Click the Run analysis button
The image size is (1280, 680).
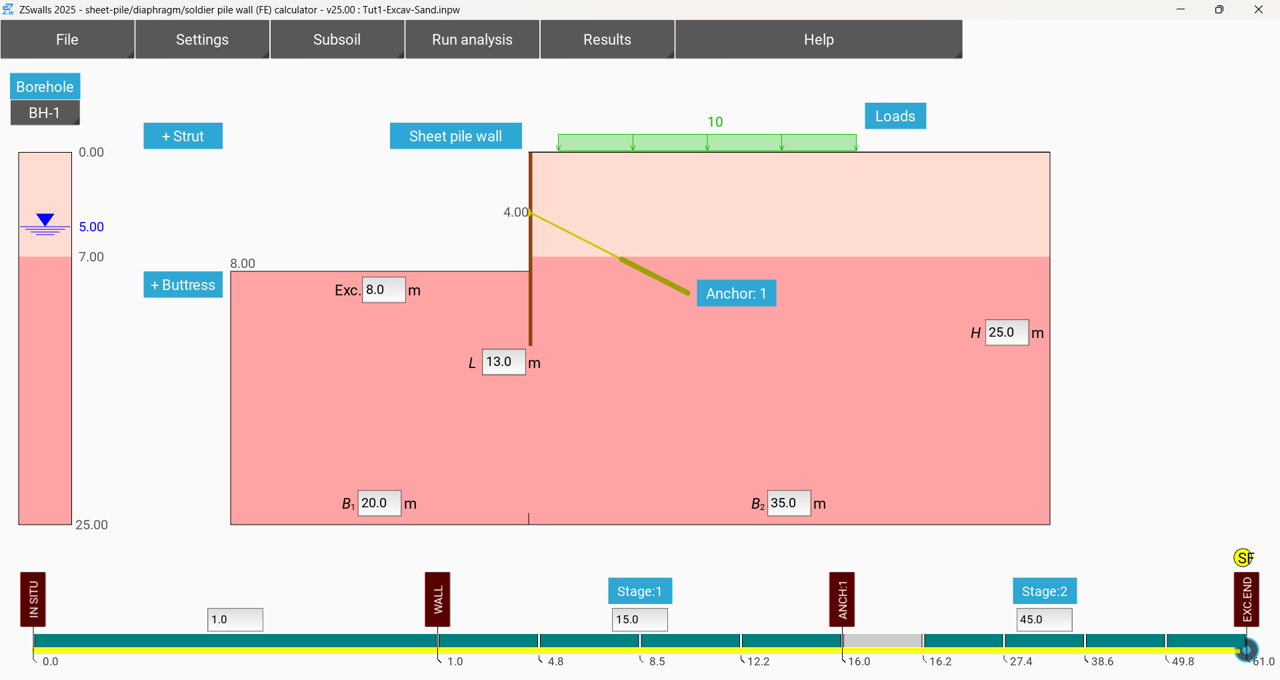click(x=472, y=40)
